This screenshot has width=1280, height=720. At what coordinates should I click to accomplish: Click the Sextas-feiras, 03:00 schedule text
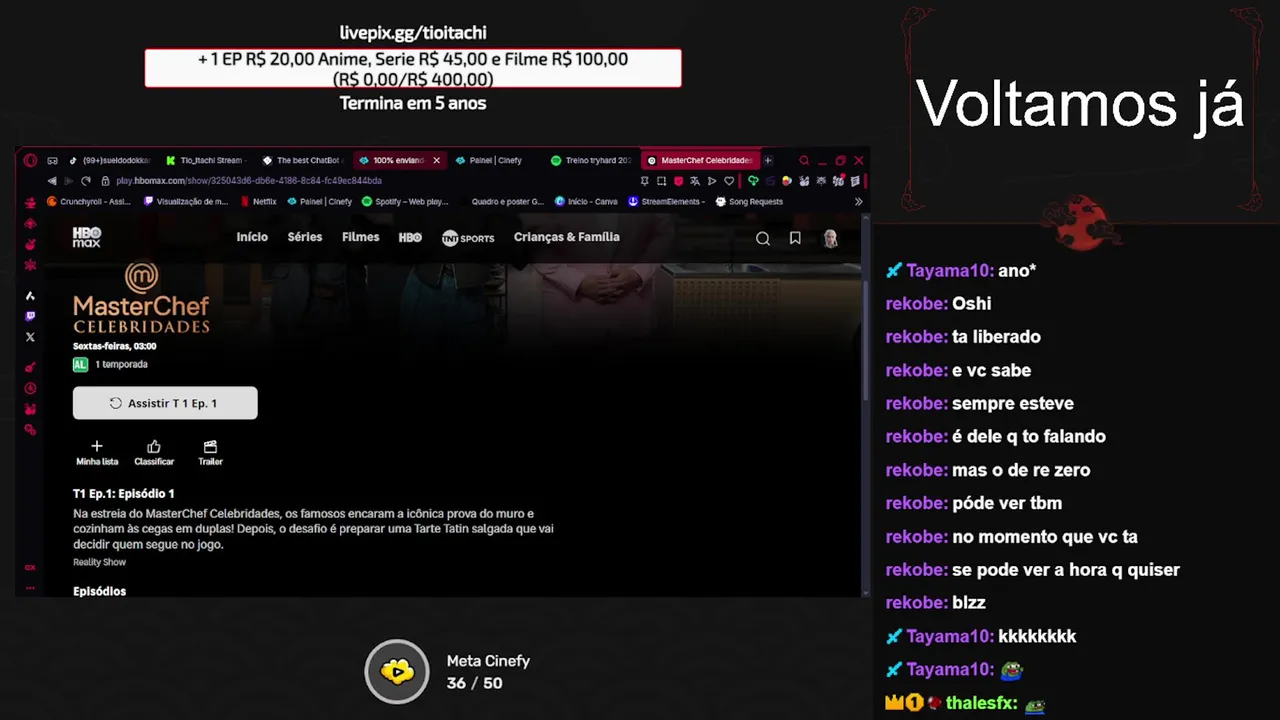(x=114, y=346)
